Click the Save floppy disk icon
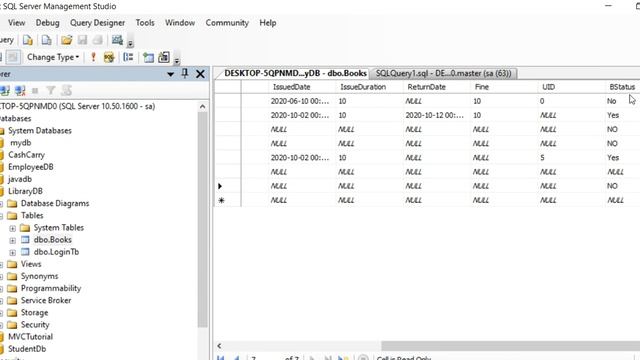The width and height of the screenshot is (640, 360). tap(82, 40)
